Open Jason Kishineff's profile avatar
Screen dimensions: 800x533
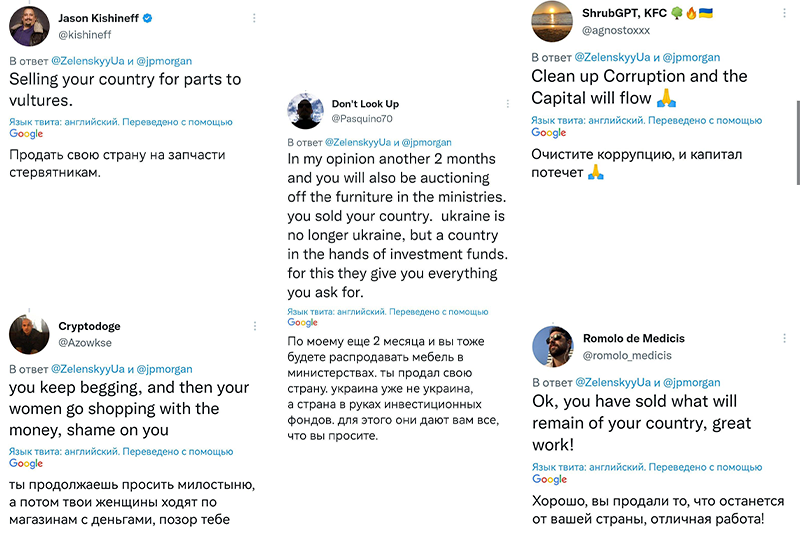(29, 26)
